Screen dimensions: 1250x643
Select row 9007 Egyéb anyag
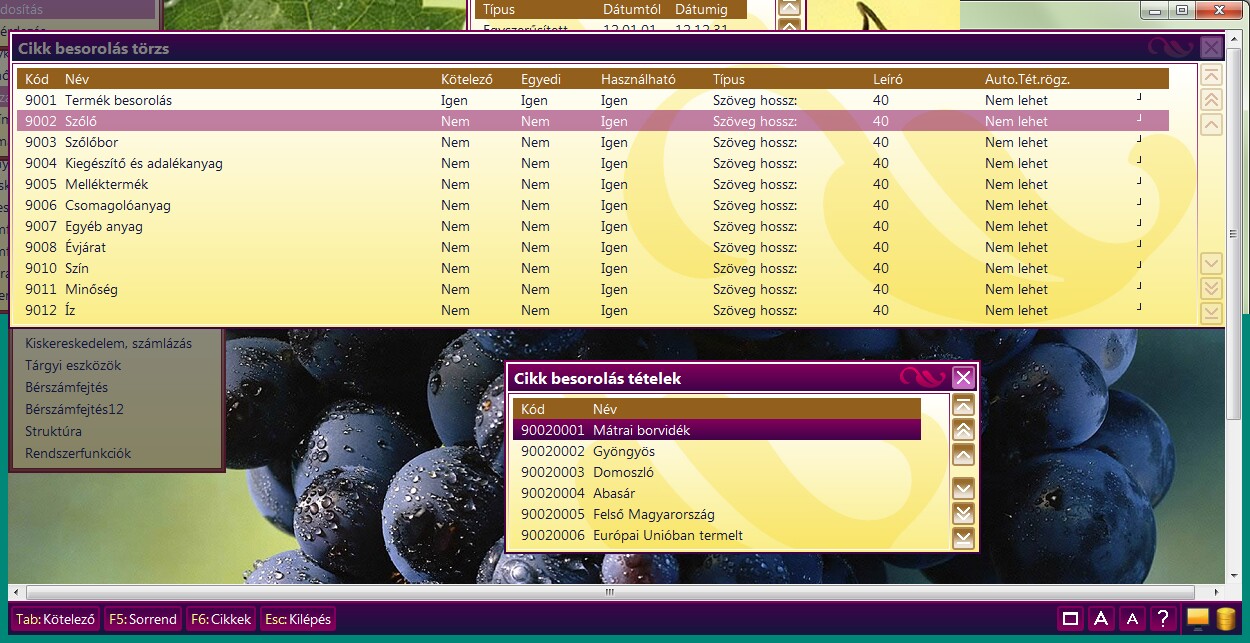[592, 226]
